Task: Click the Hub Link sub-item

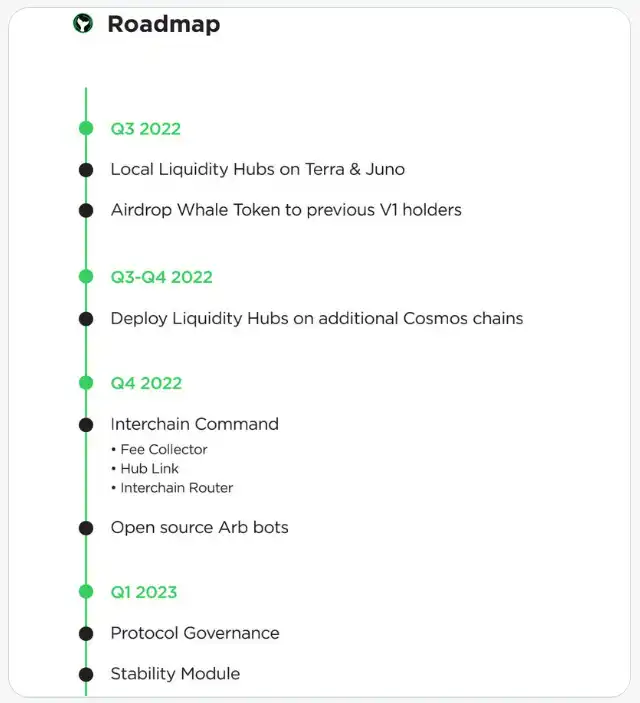Action: tap(149, 469)
